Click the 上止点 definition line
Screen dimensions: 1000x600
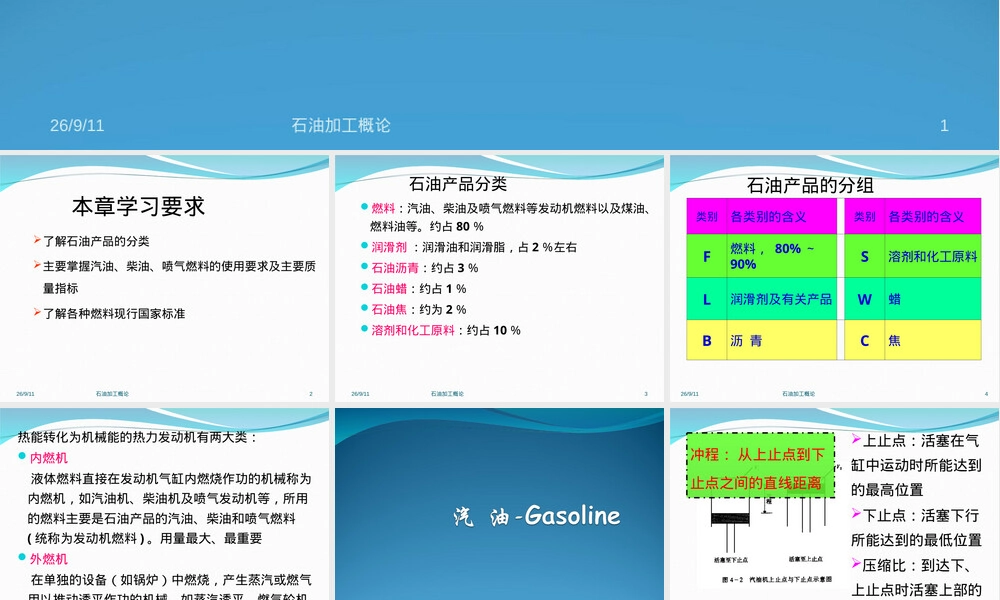point(916,465)
